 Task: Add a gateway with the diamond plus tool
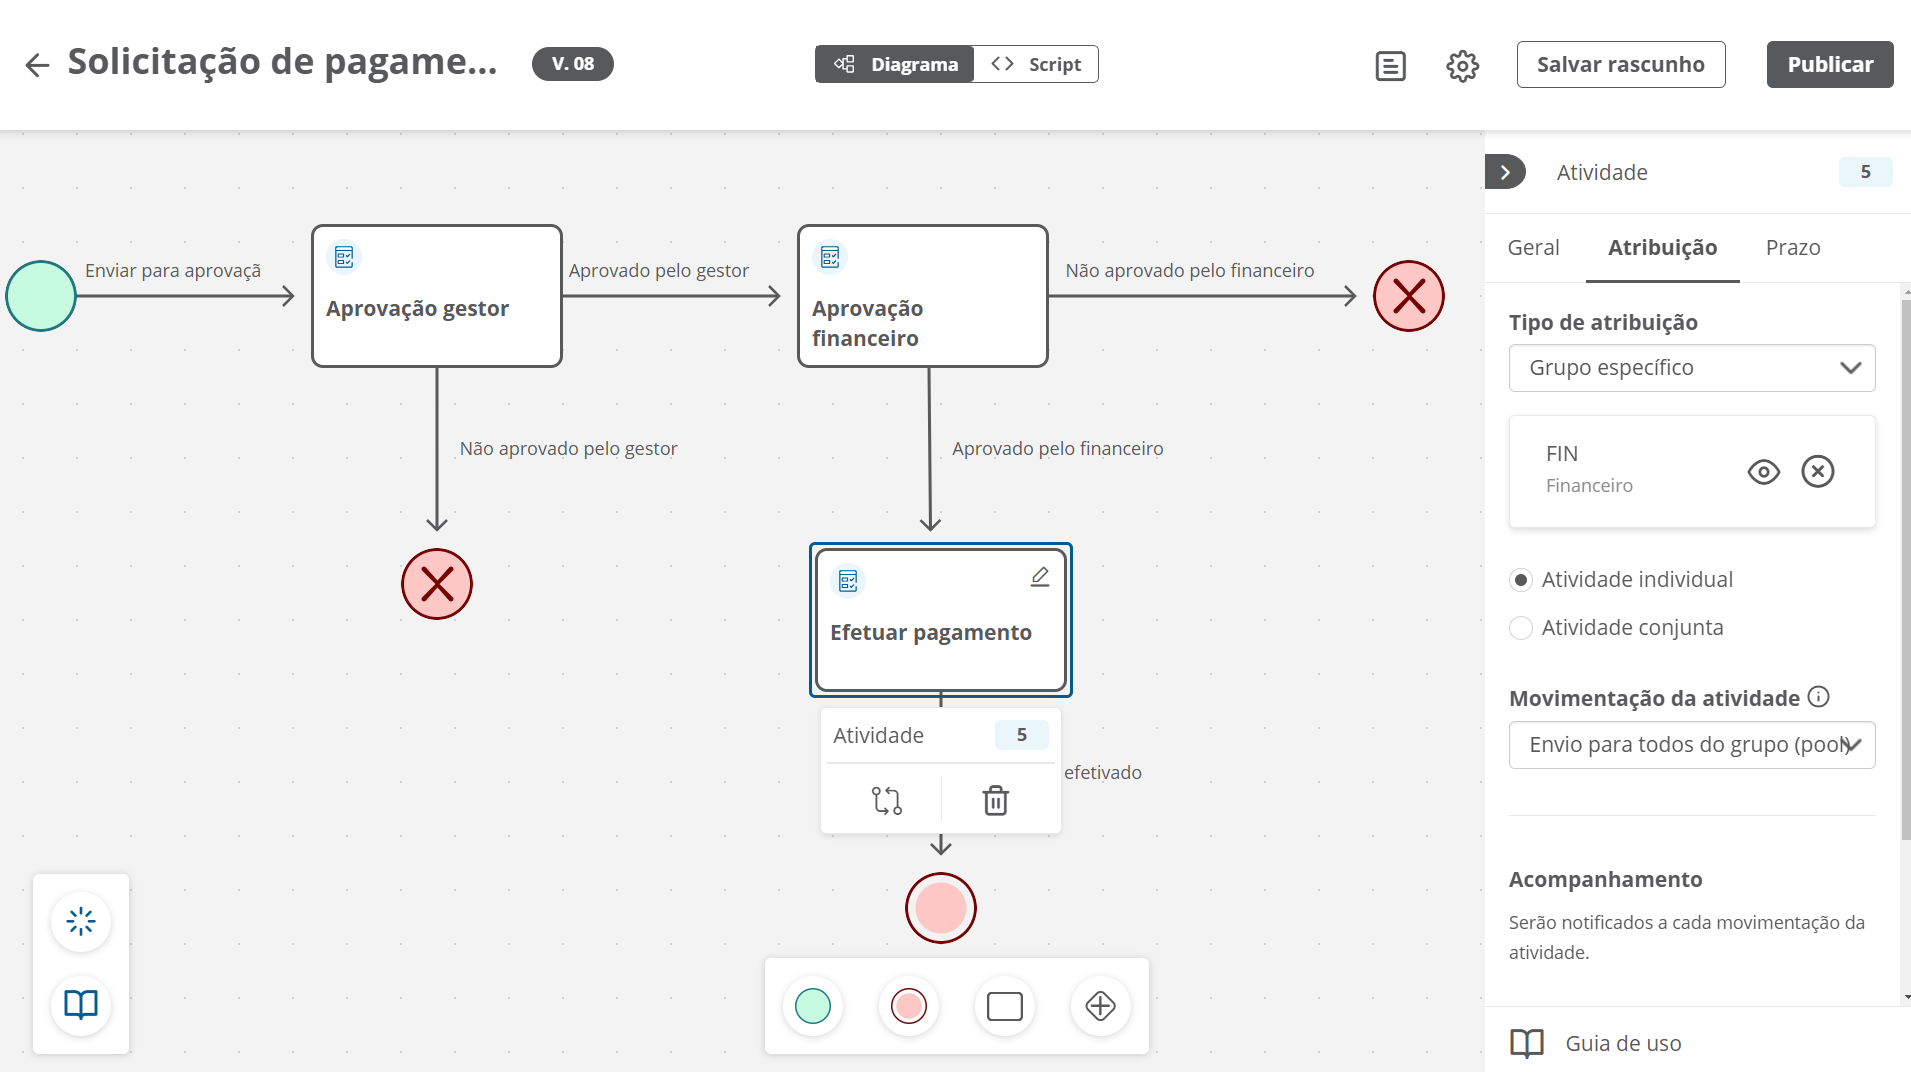(1100, 1006)
